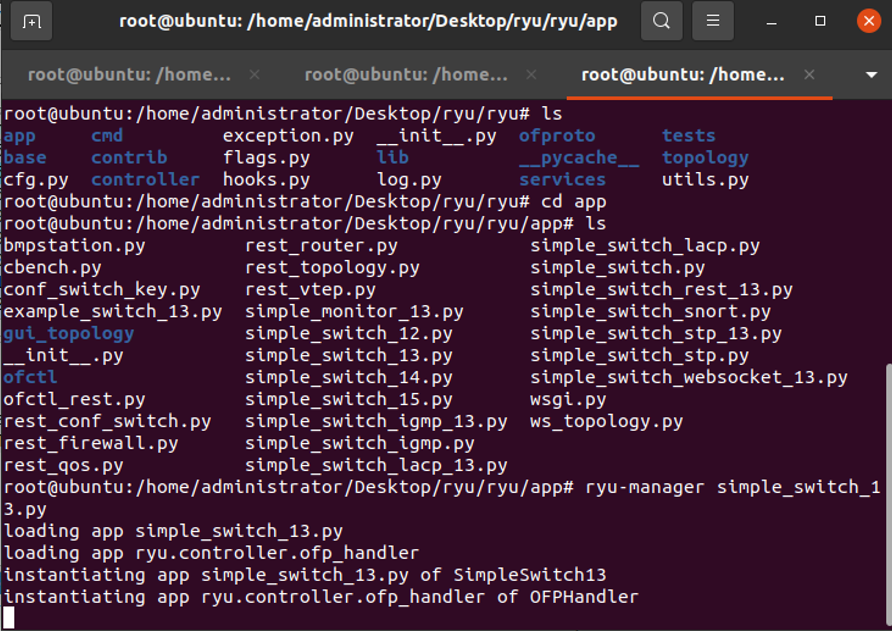The image size is (892, 631).
Task: Click the 'gui_topology' directory name
Action: coord(69,333)
